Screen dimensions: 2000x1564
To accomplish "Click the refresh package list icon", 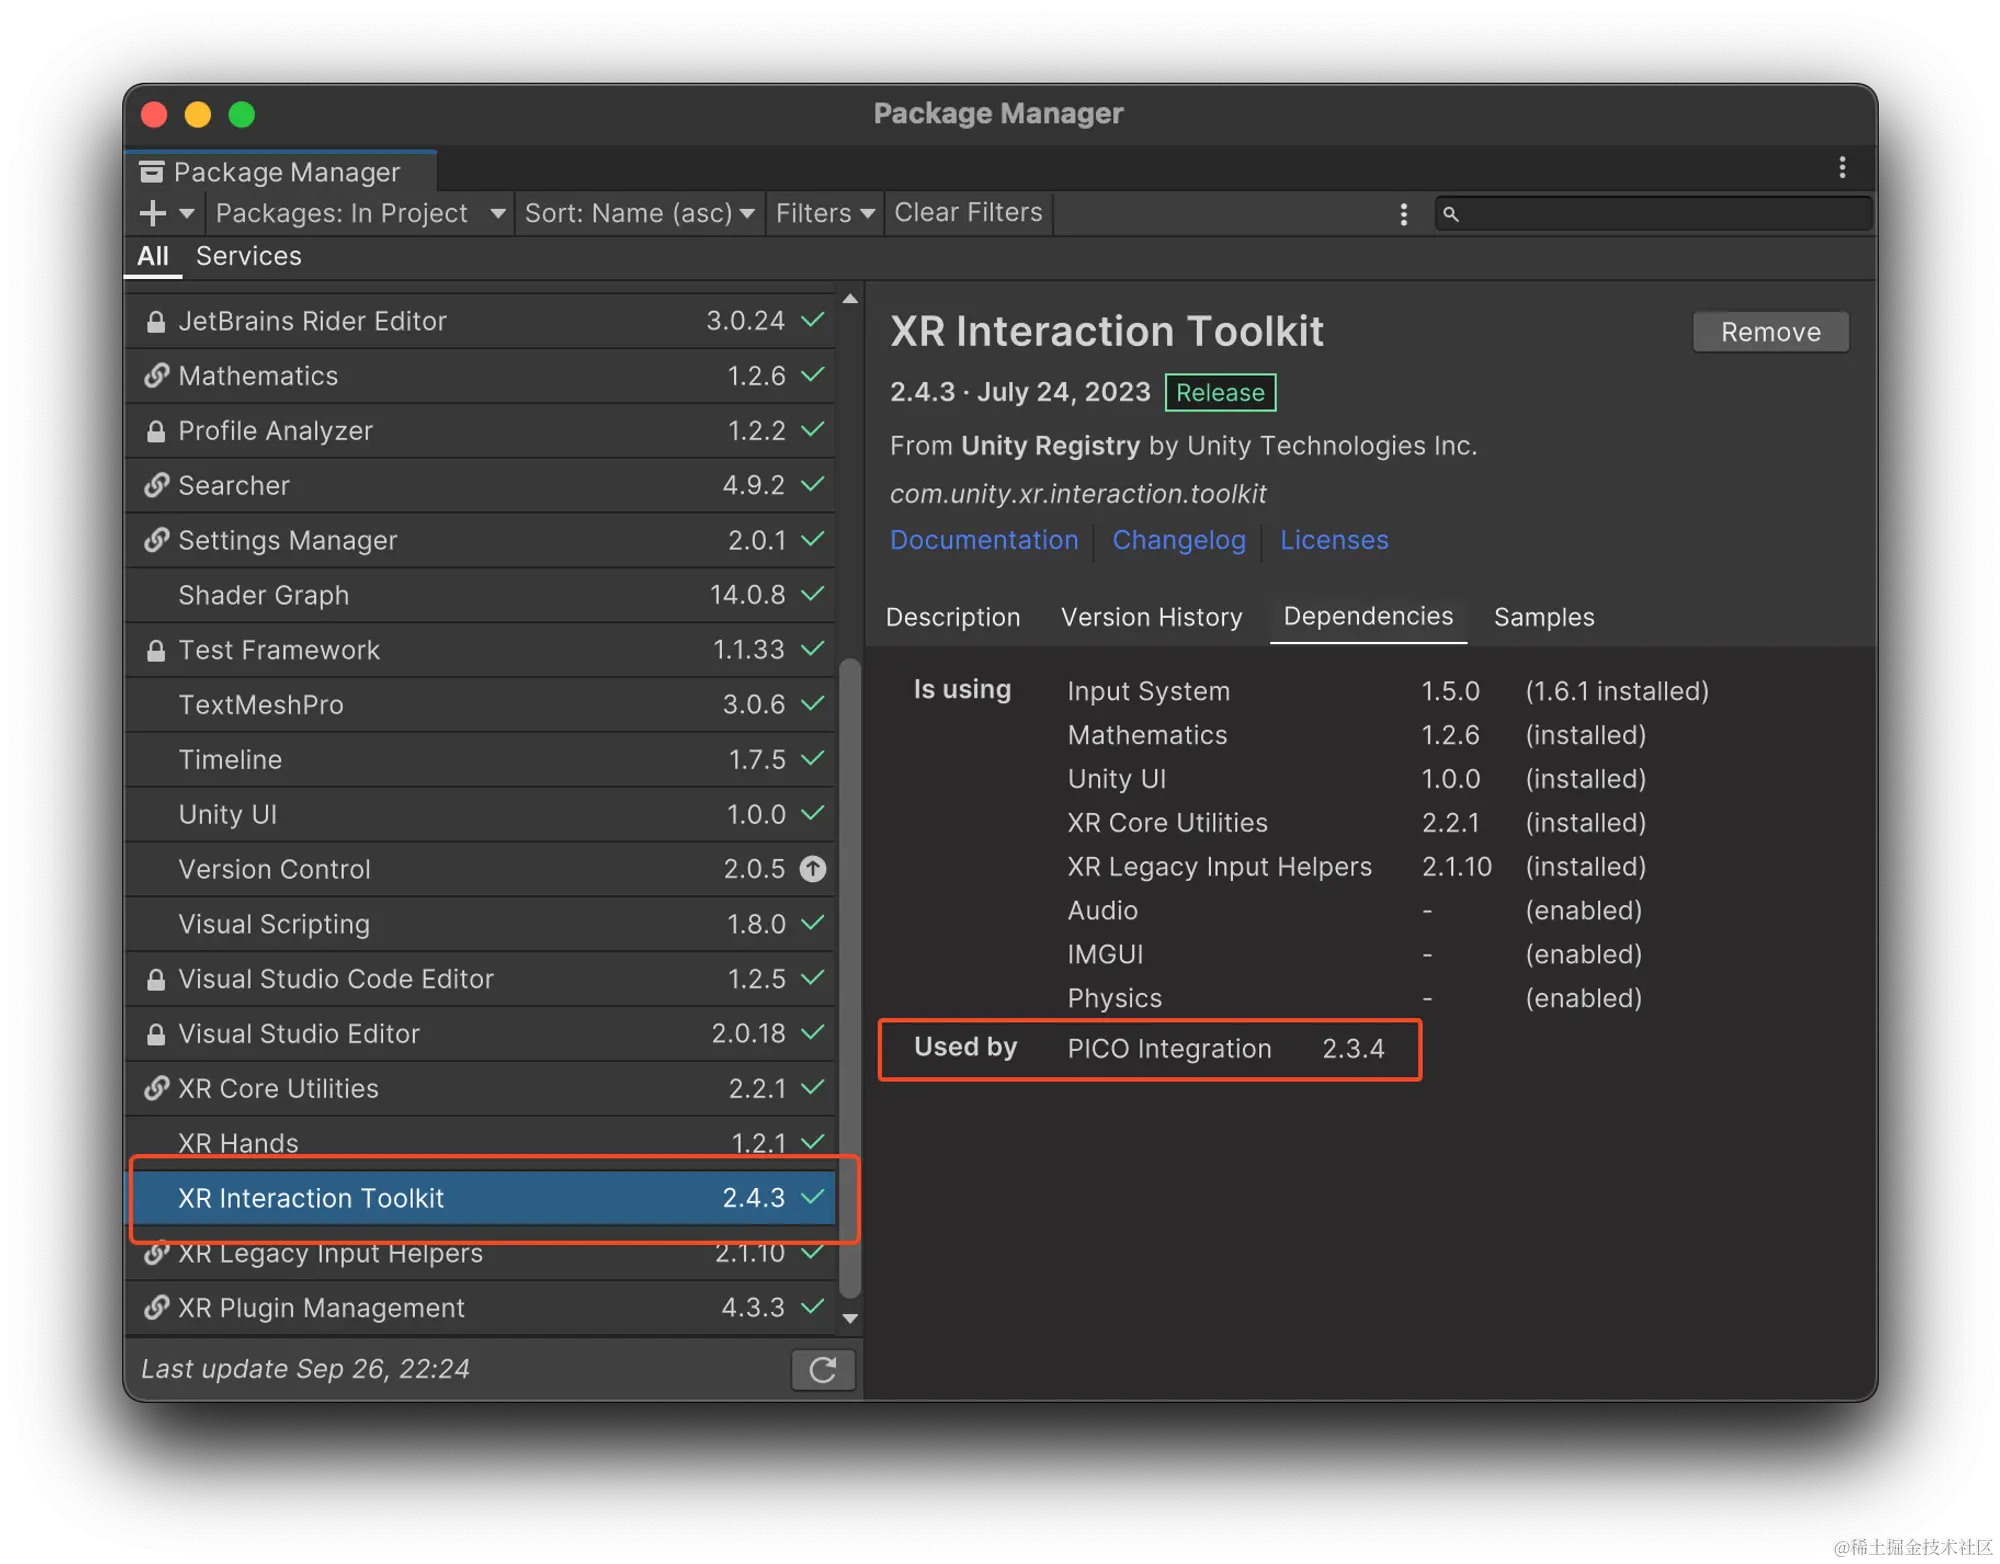I will point(822,1369).
